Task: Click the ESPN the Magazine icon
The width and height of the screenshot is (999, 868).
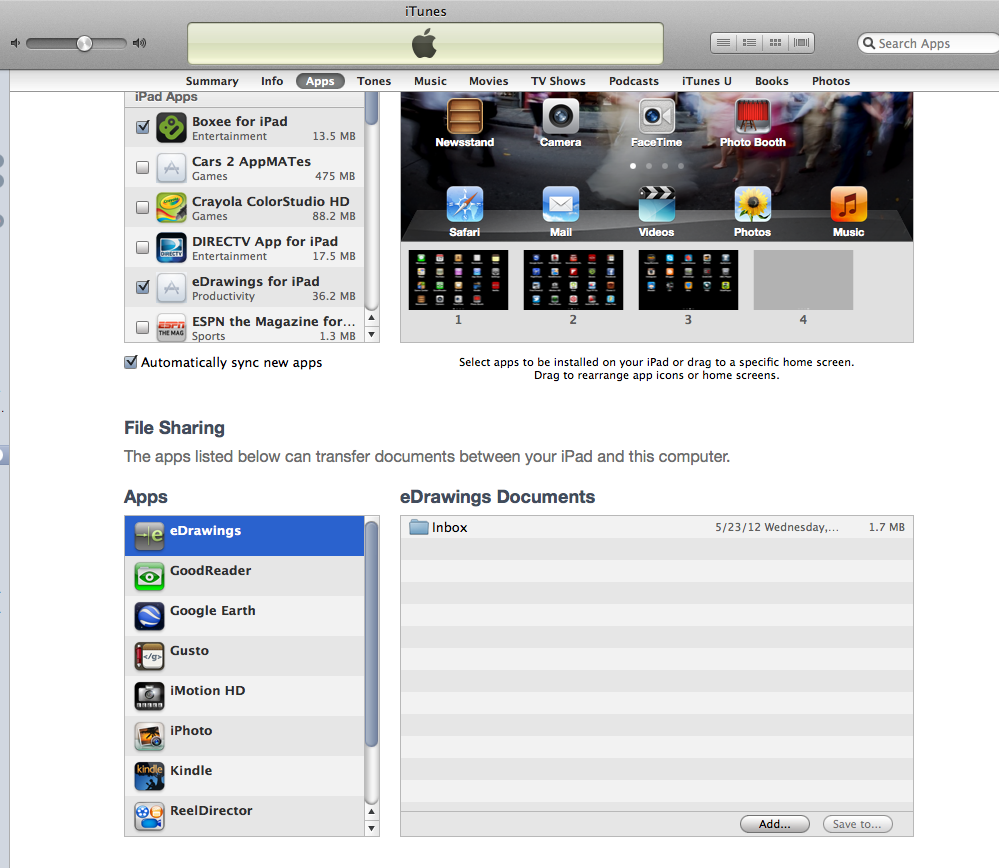Action: tap(171, 328)
